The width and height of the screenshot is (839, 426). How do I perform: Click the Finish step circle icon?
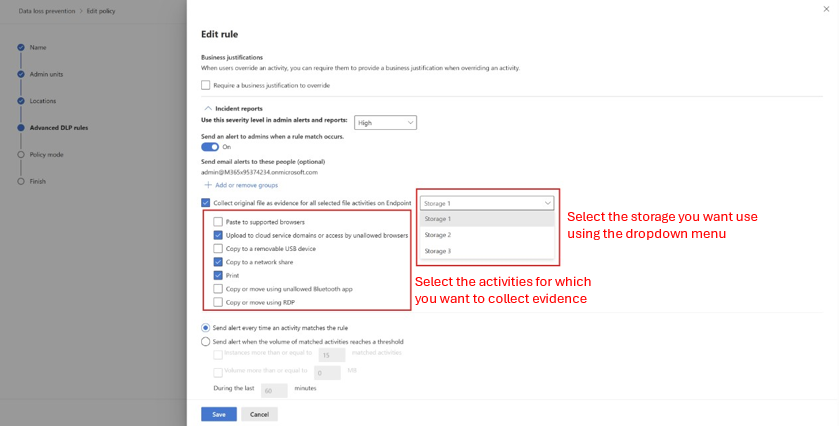[21, 181]
